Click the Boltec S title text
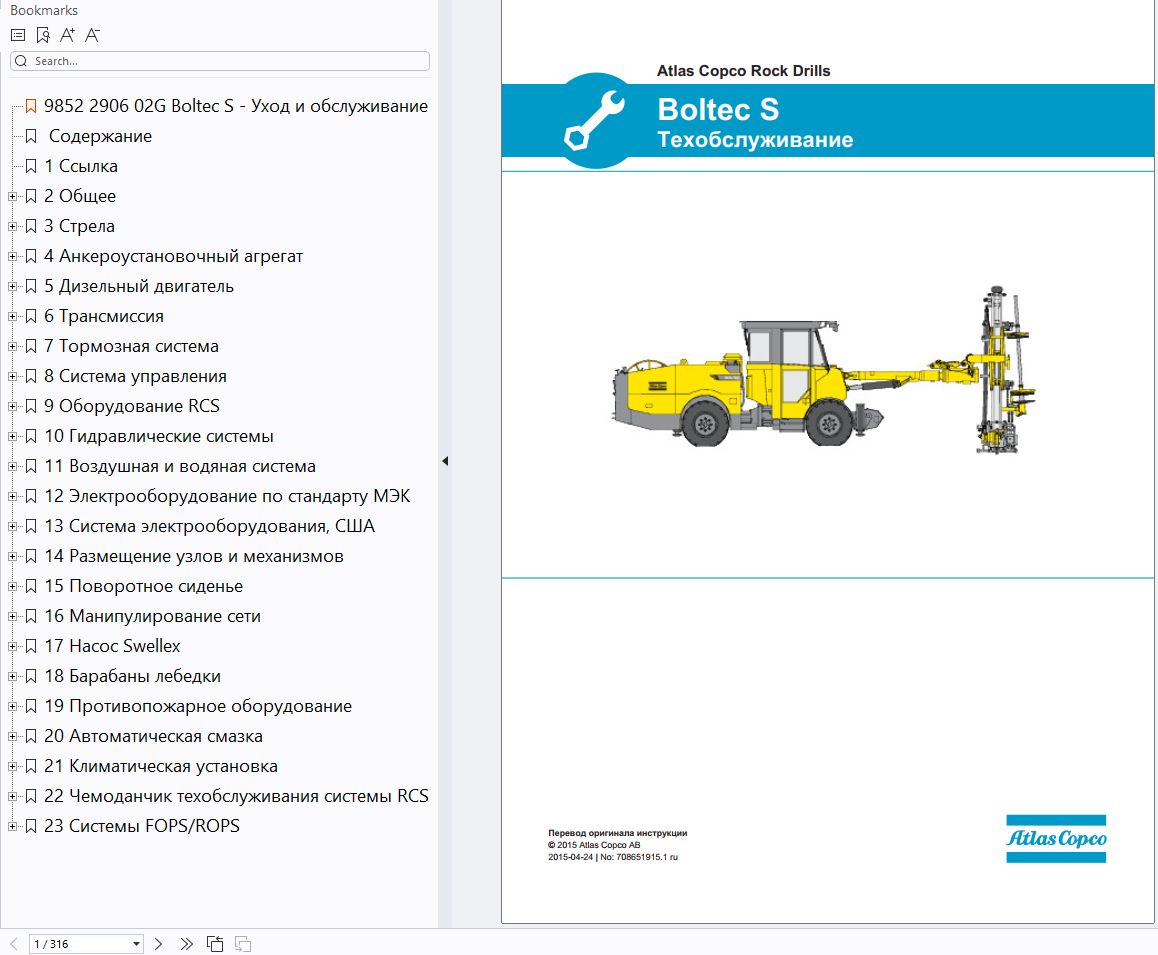This screenshot has width=1158, height=955. pos(718,109)
